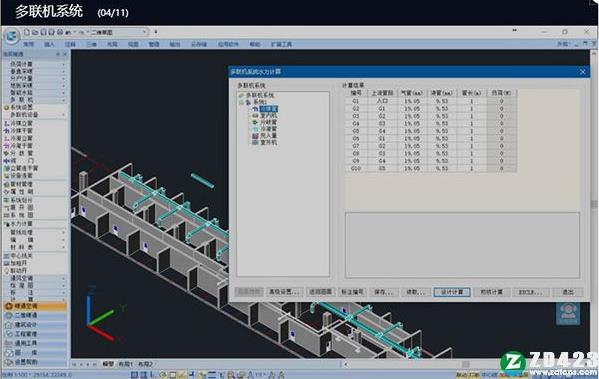Open the 系统设置 sidebar item
The image size is (599, 379).
[18, 107]
